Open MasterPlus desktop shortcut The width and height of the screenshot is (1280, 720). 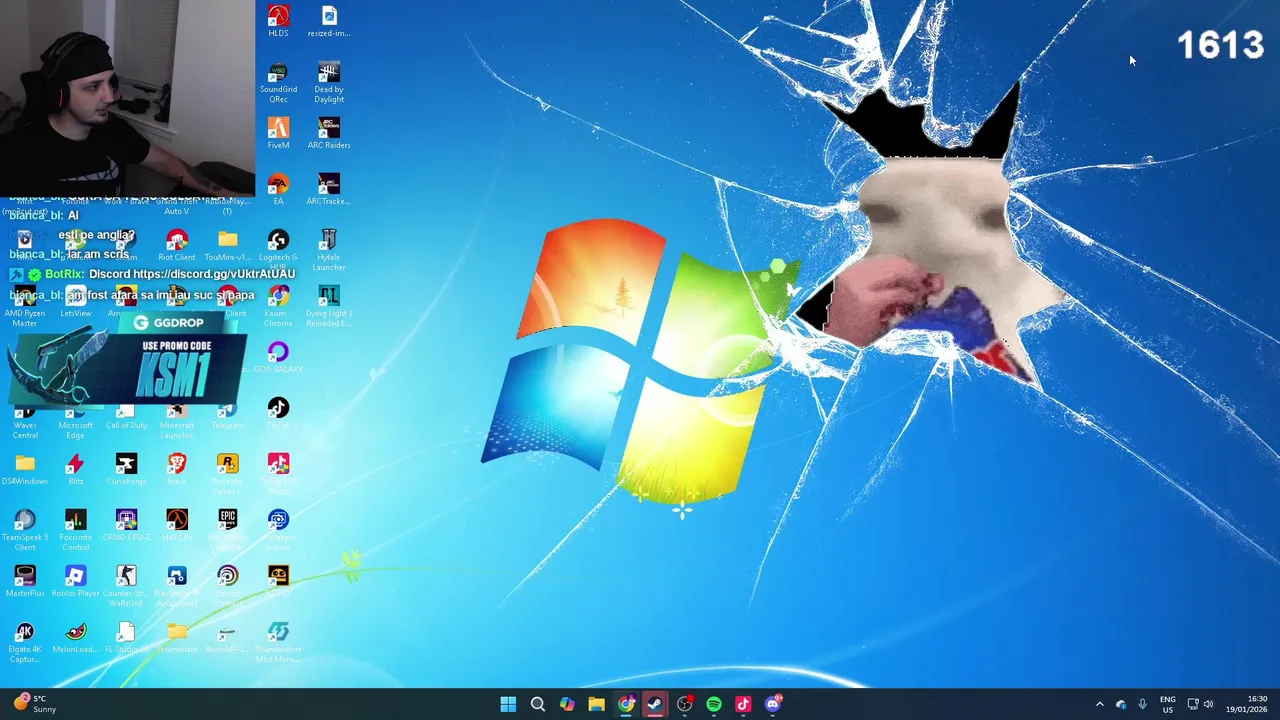[x=25, y=581]
